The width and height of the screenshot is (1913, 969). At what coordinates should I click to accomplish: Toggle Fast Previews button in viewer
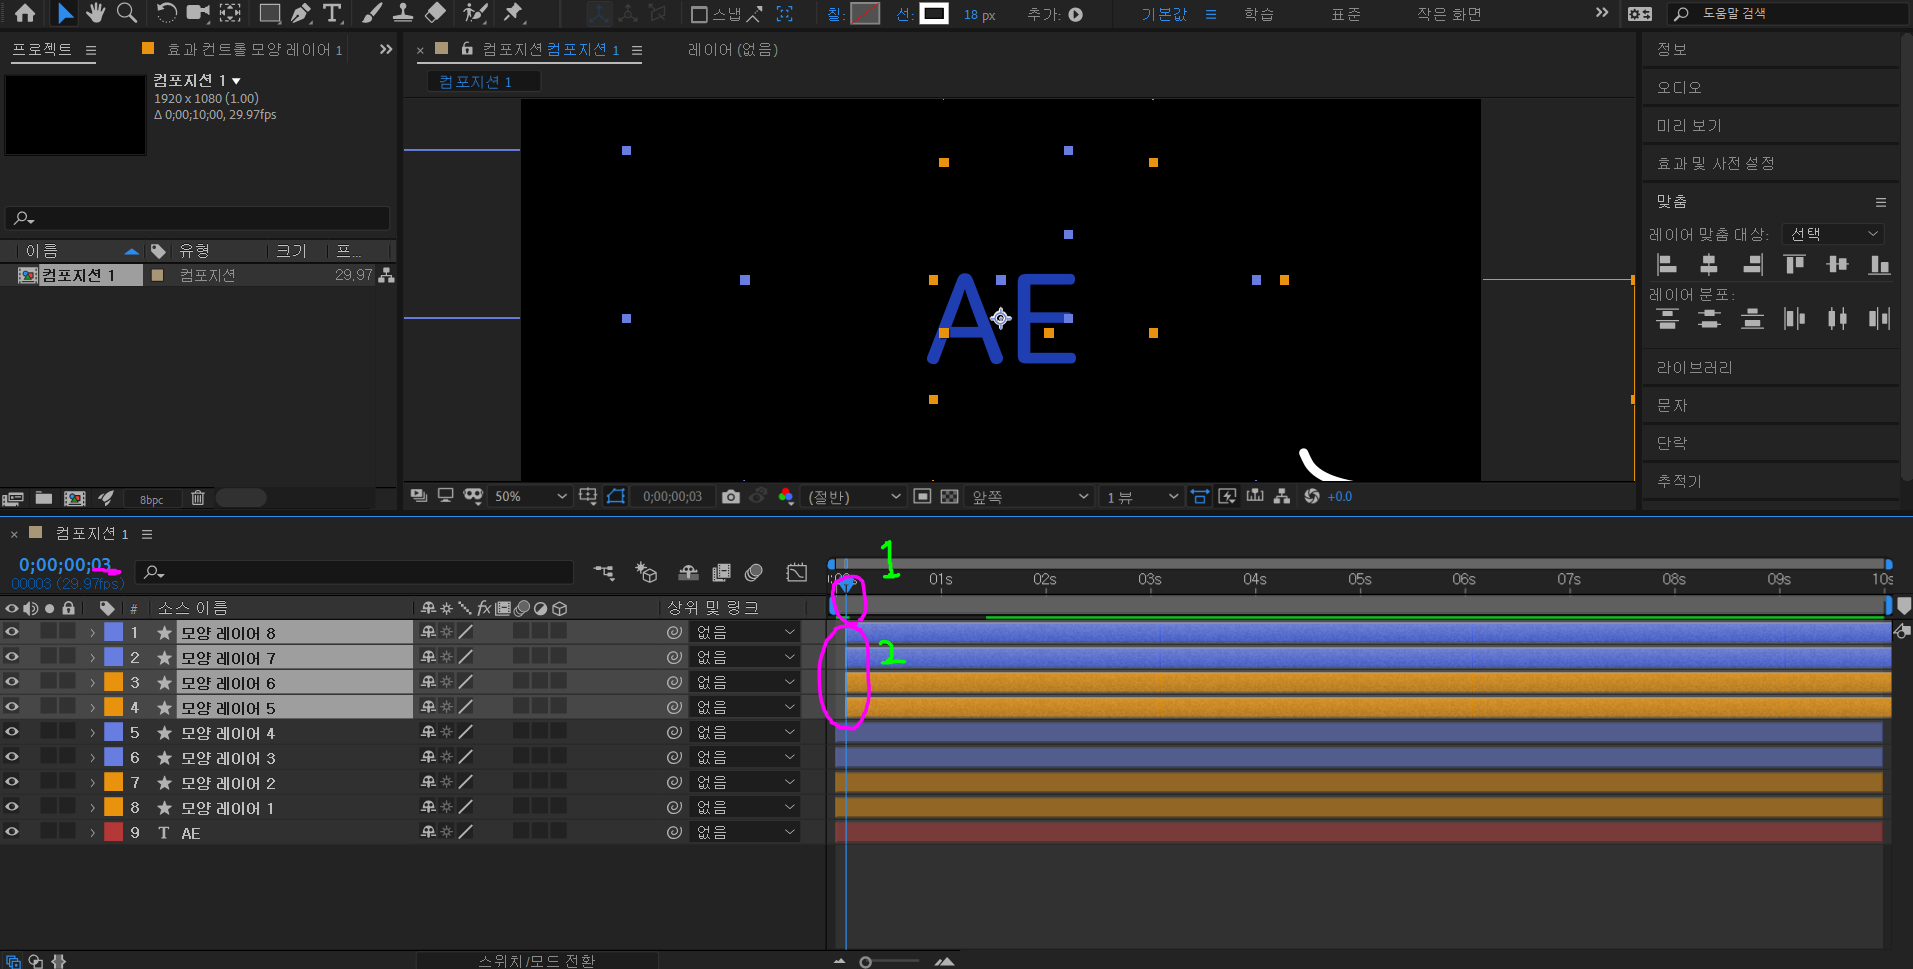tap(1228, 497)
